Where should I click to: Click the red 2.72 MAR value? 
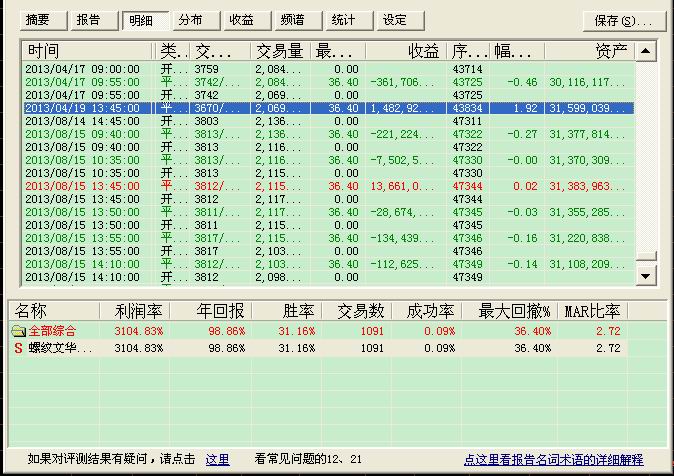pyautogui.click(x=608, y=331)
